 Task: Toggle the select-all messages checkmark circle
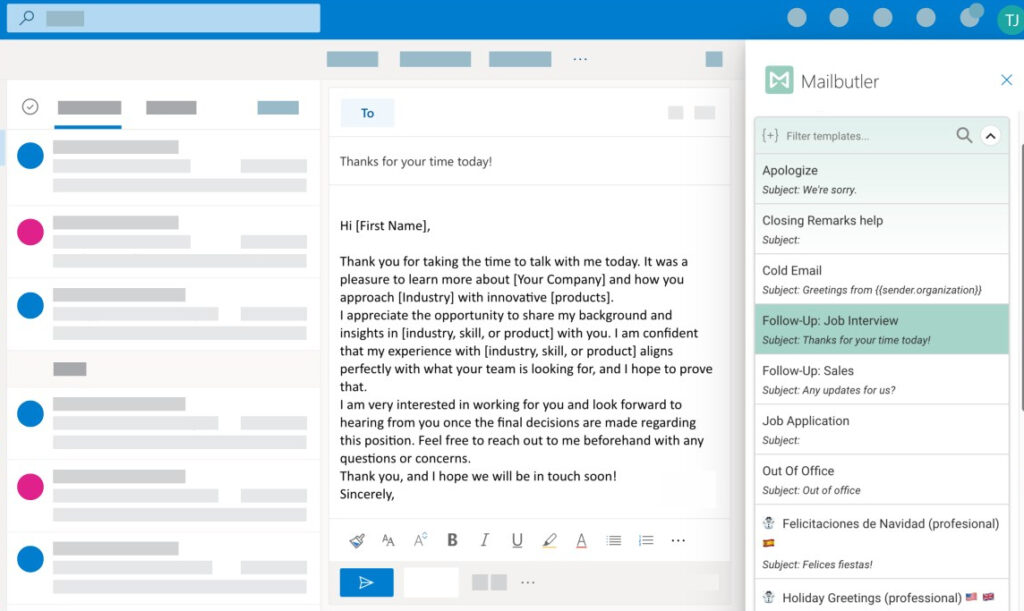click(30, 107)
